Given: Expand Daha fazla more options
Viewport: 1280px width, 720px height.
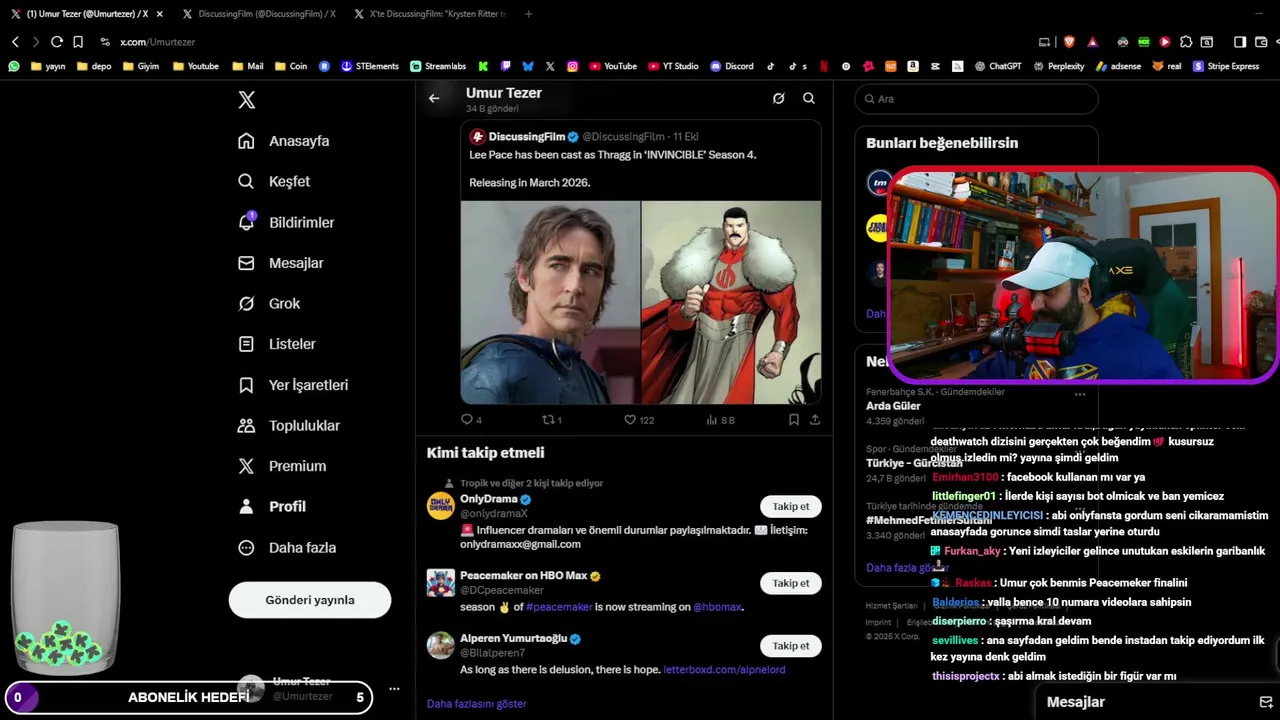Looking at the screenshot, I should (287, 547).
